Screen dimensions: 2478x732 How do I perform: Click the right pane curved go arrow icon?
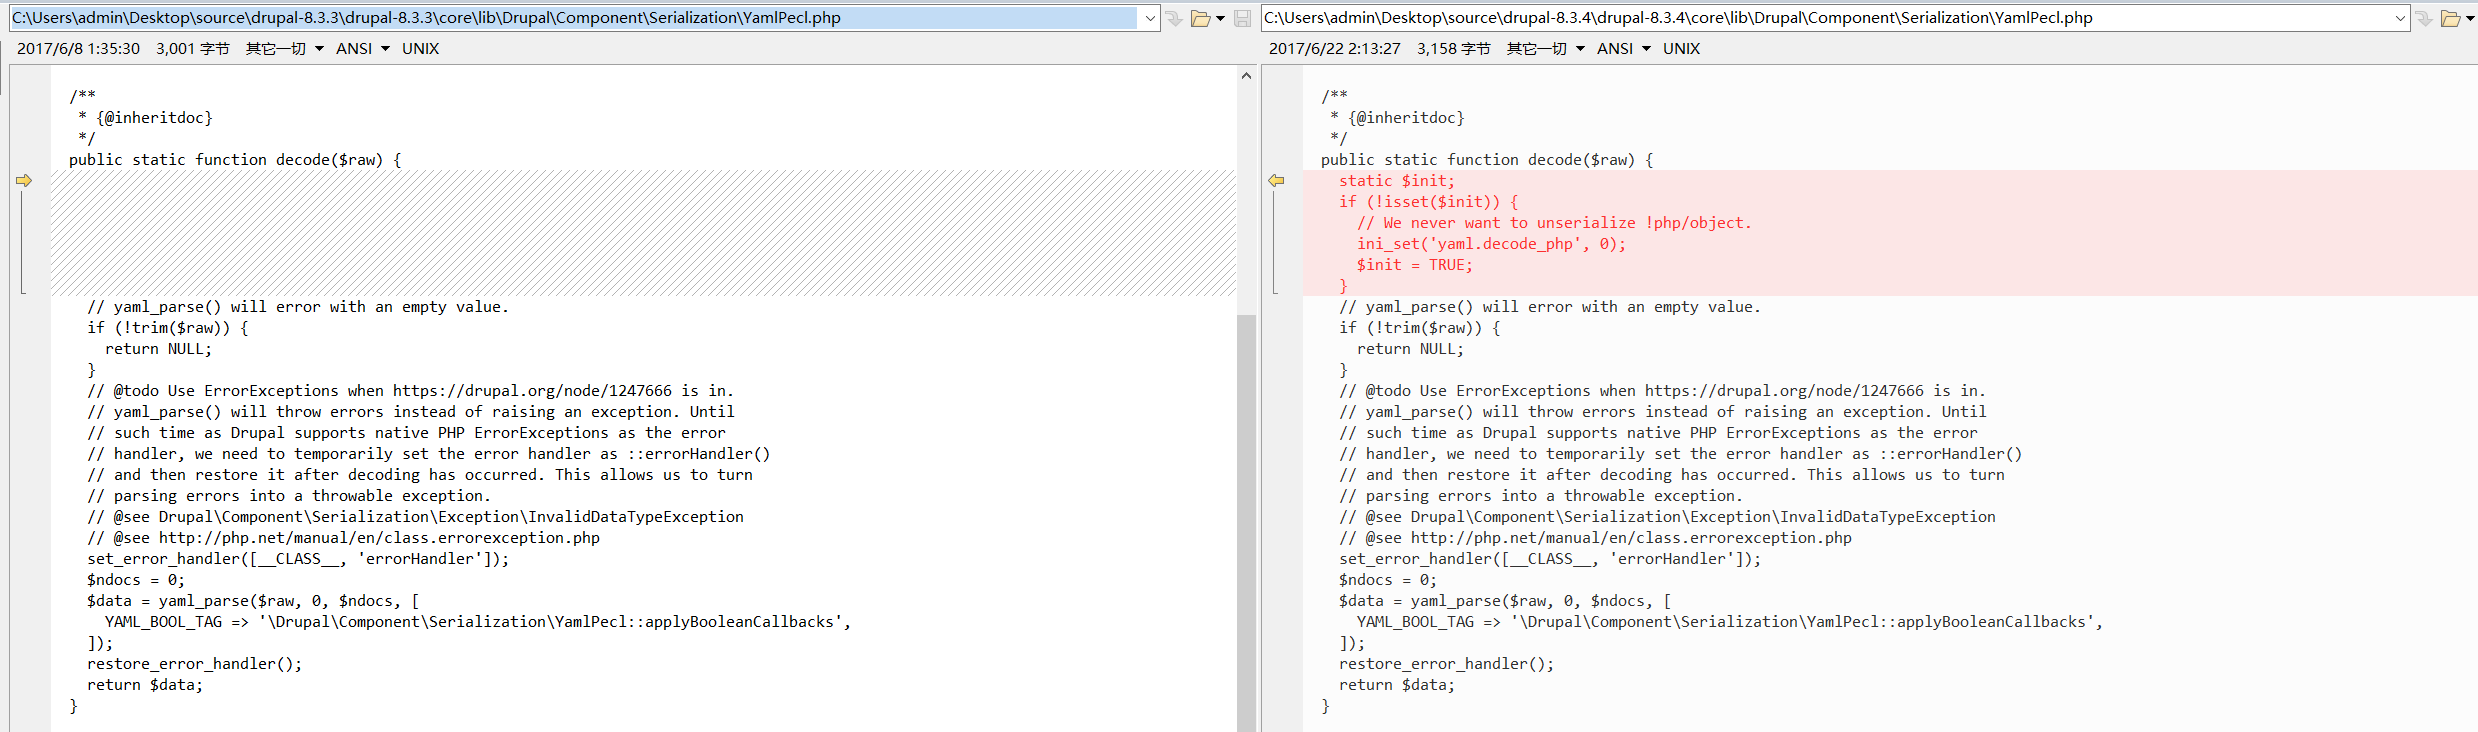click(2424, 18)
